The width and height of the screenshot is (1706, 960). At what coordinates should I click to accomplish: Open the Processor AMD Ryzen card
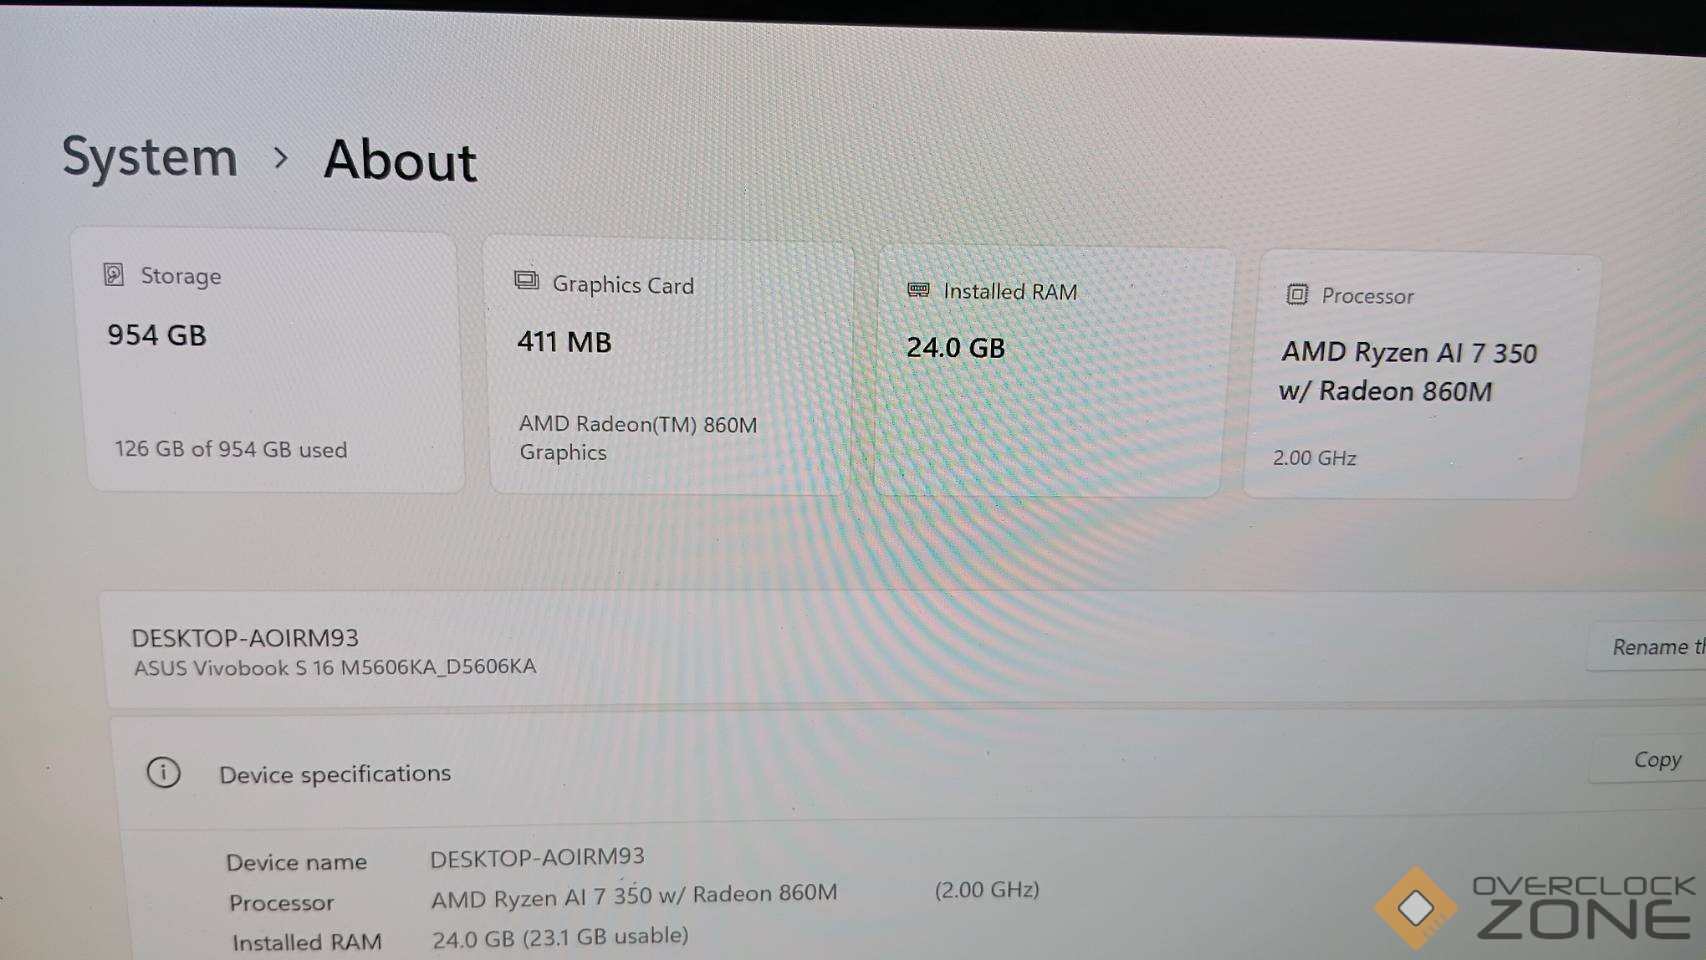tap(1420, 376)
